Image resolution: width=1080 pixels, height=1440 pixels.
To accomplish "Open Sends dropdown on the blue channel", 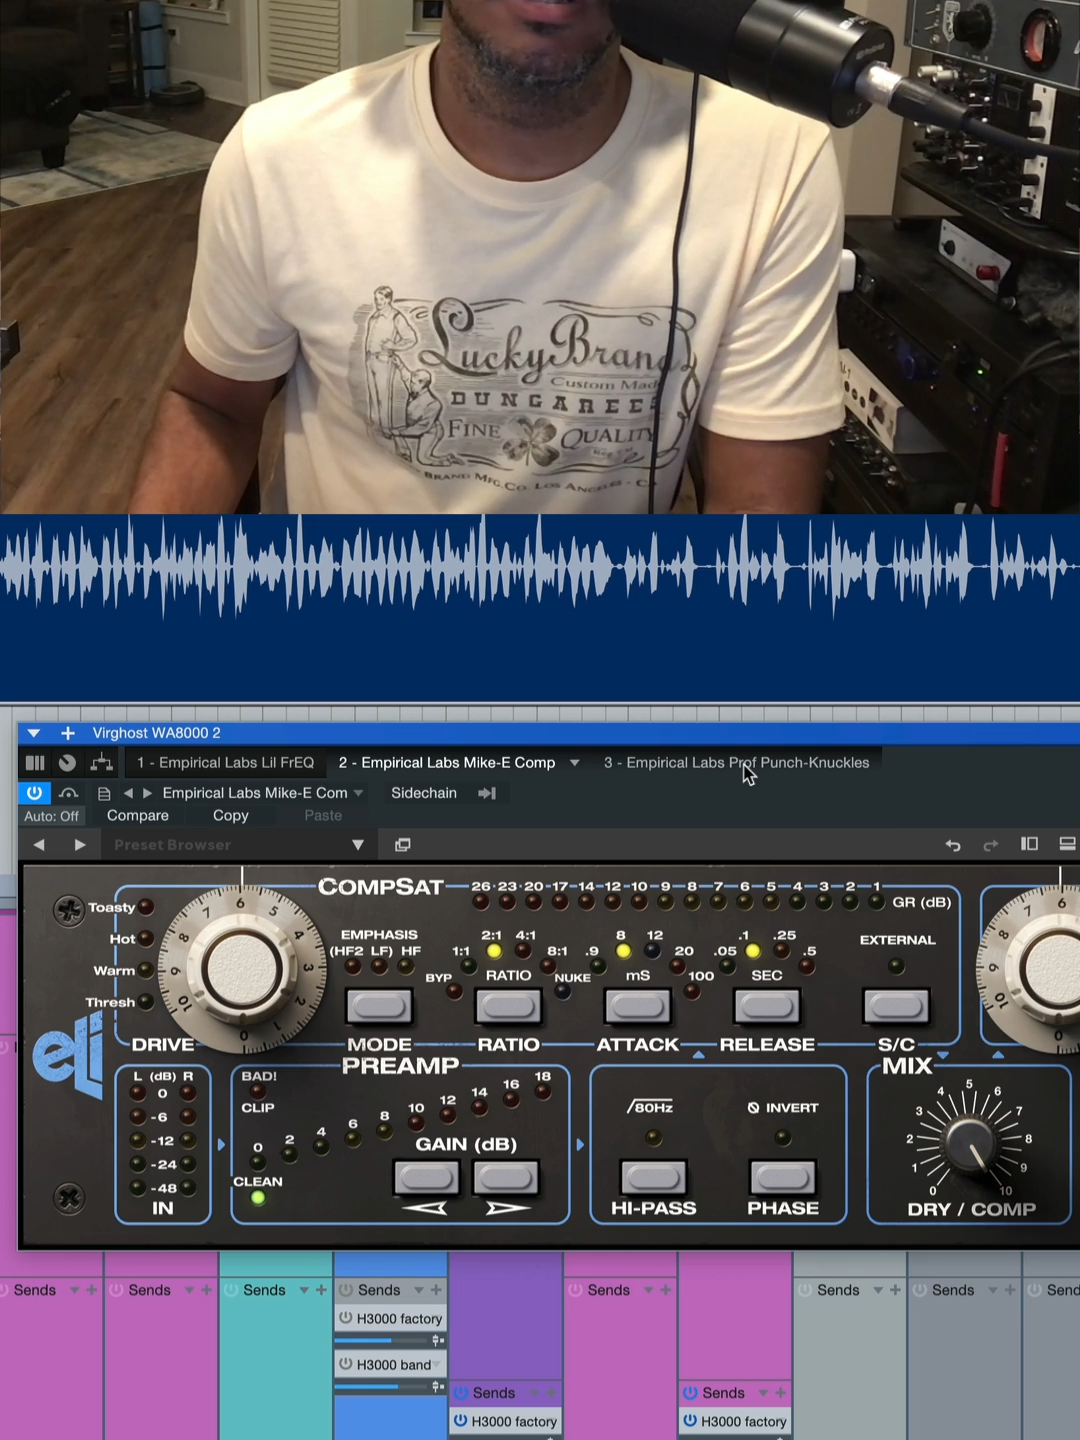I will [x=419, y=1290].
